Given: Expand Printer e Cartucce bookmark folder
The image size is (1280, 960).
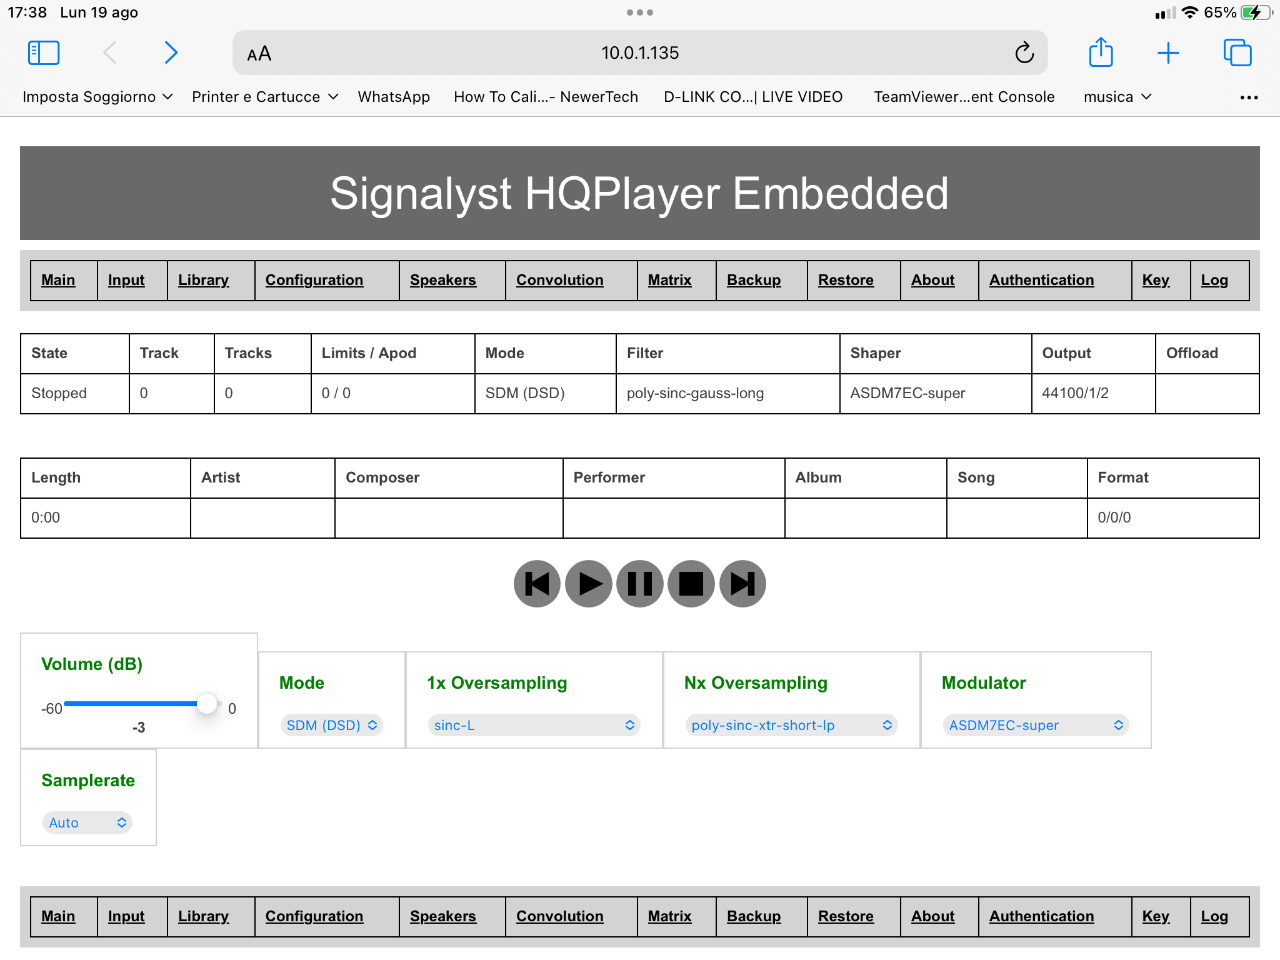Looking at the screenshot, I should 265,97.
